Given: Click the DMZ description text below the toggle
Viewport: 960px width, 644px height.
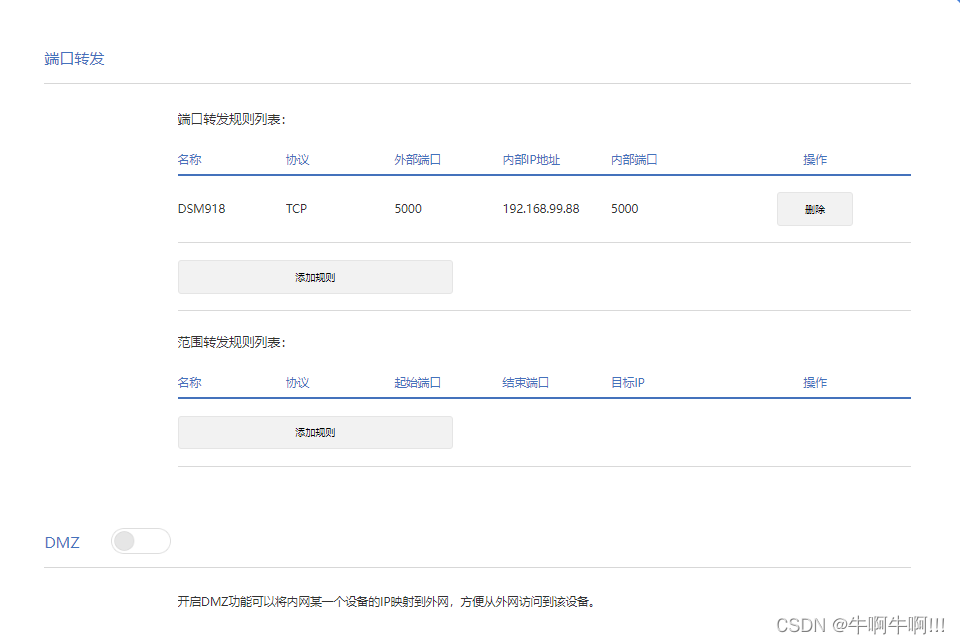Looking at the screenshot, I should tap(387, 601).
